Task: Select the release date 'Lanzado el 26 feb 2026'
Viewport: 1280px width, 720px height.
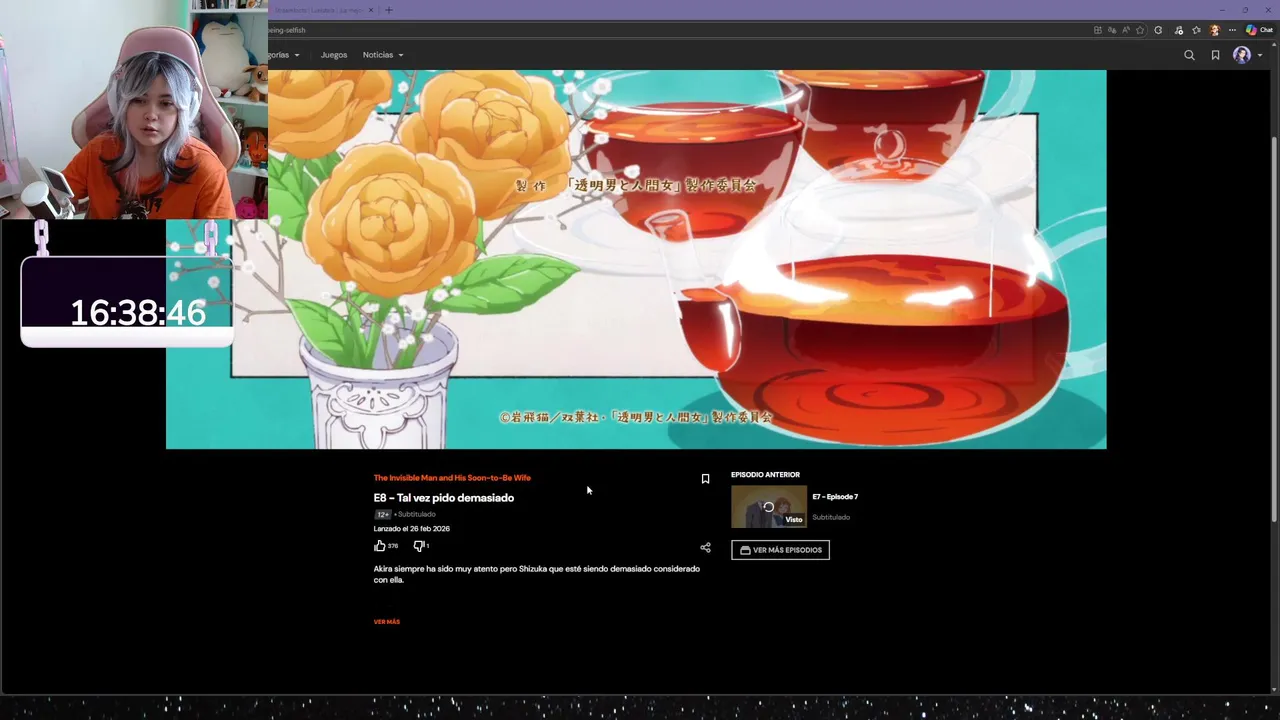Action: coord(412,529)
